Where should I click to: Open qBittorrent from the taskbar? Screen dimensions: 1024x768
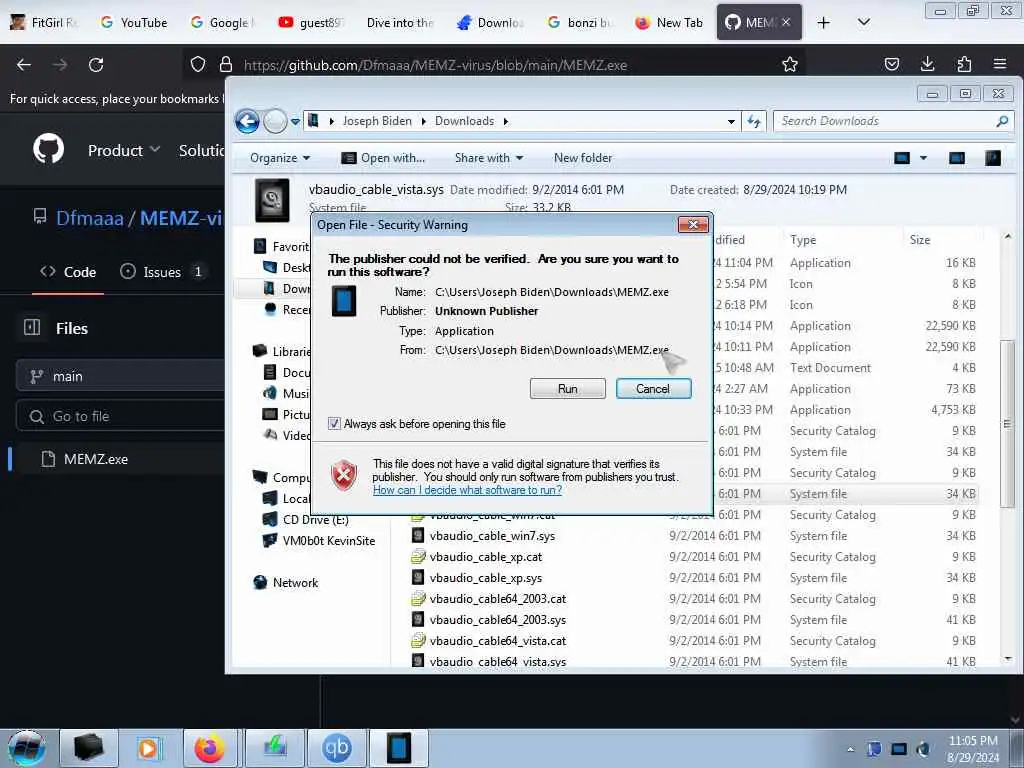coord(336,748)
